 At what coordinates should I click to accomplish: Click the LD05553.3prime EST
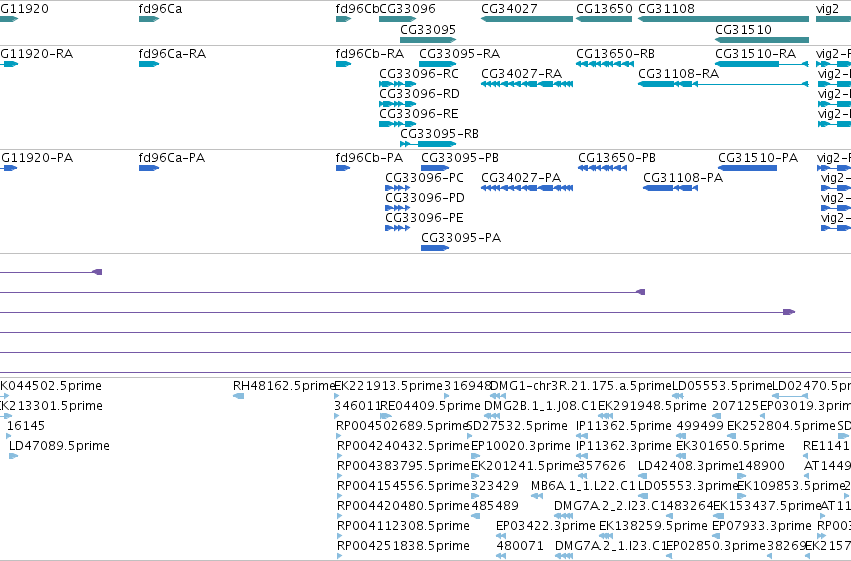(x=643, y=496)
